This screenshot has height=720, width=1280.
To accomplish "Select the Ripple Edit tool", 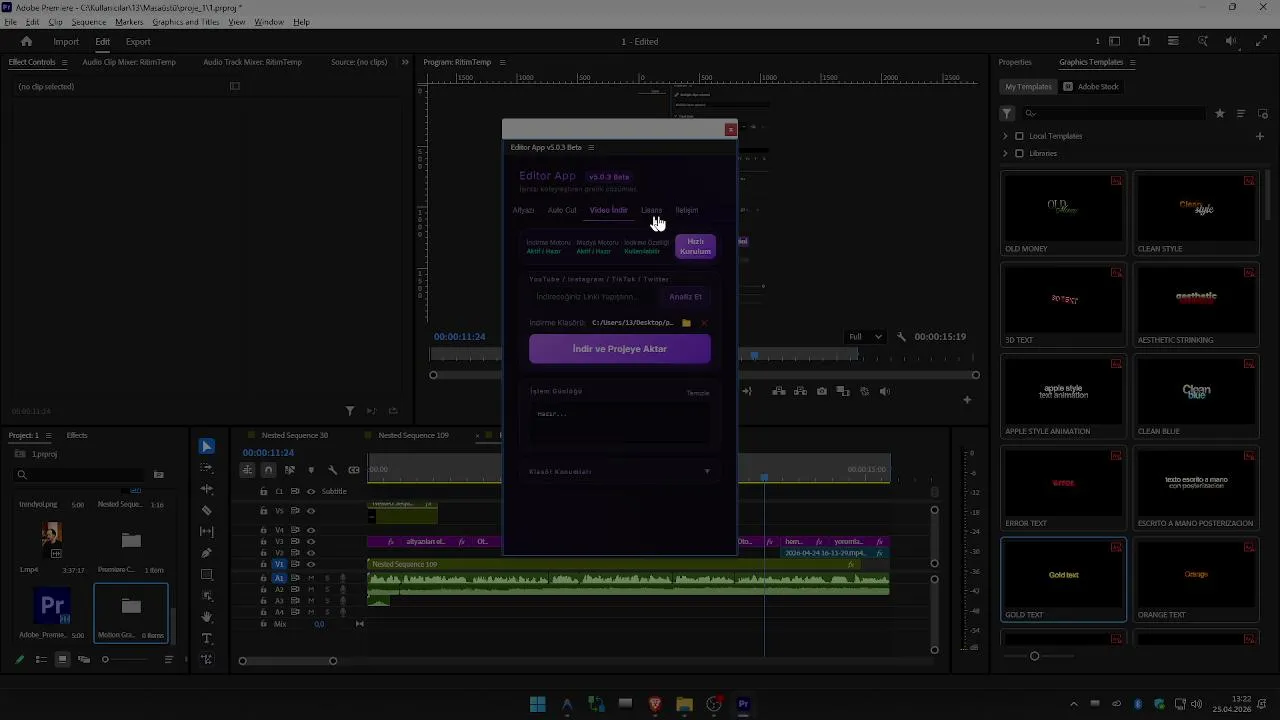I will click(x=207, y=489).
